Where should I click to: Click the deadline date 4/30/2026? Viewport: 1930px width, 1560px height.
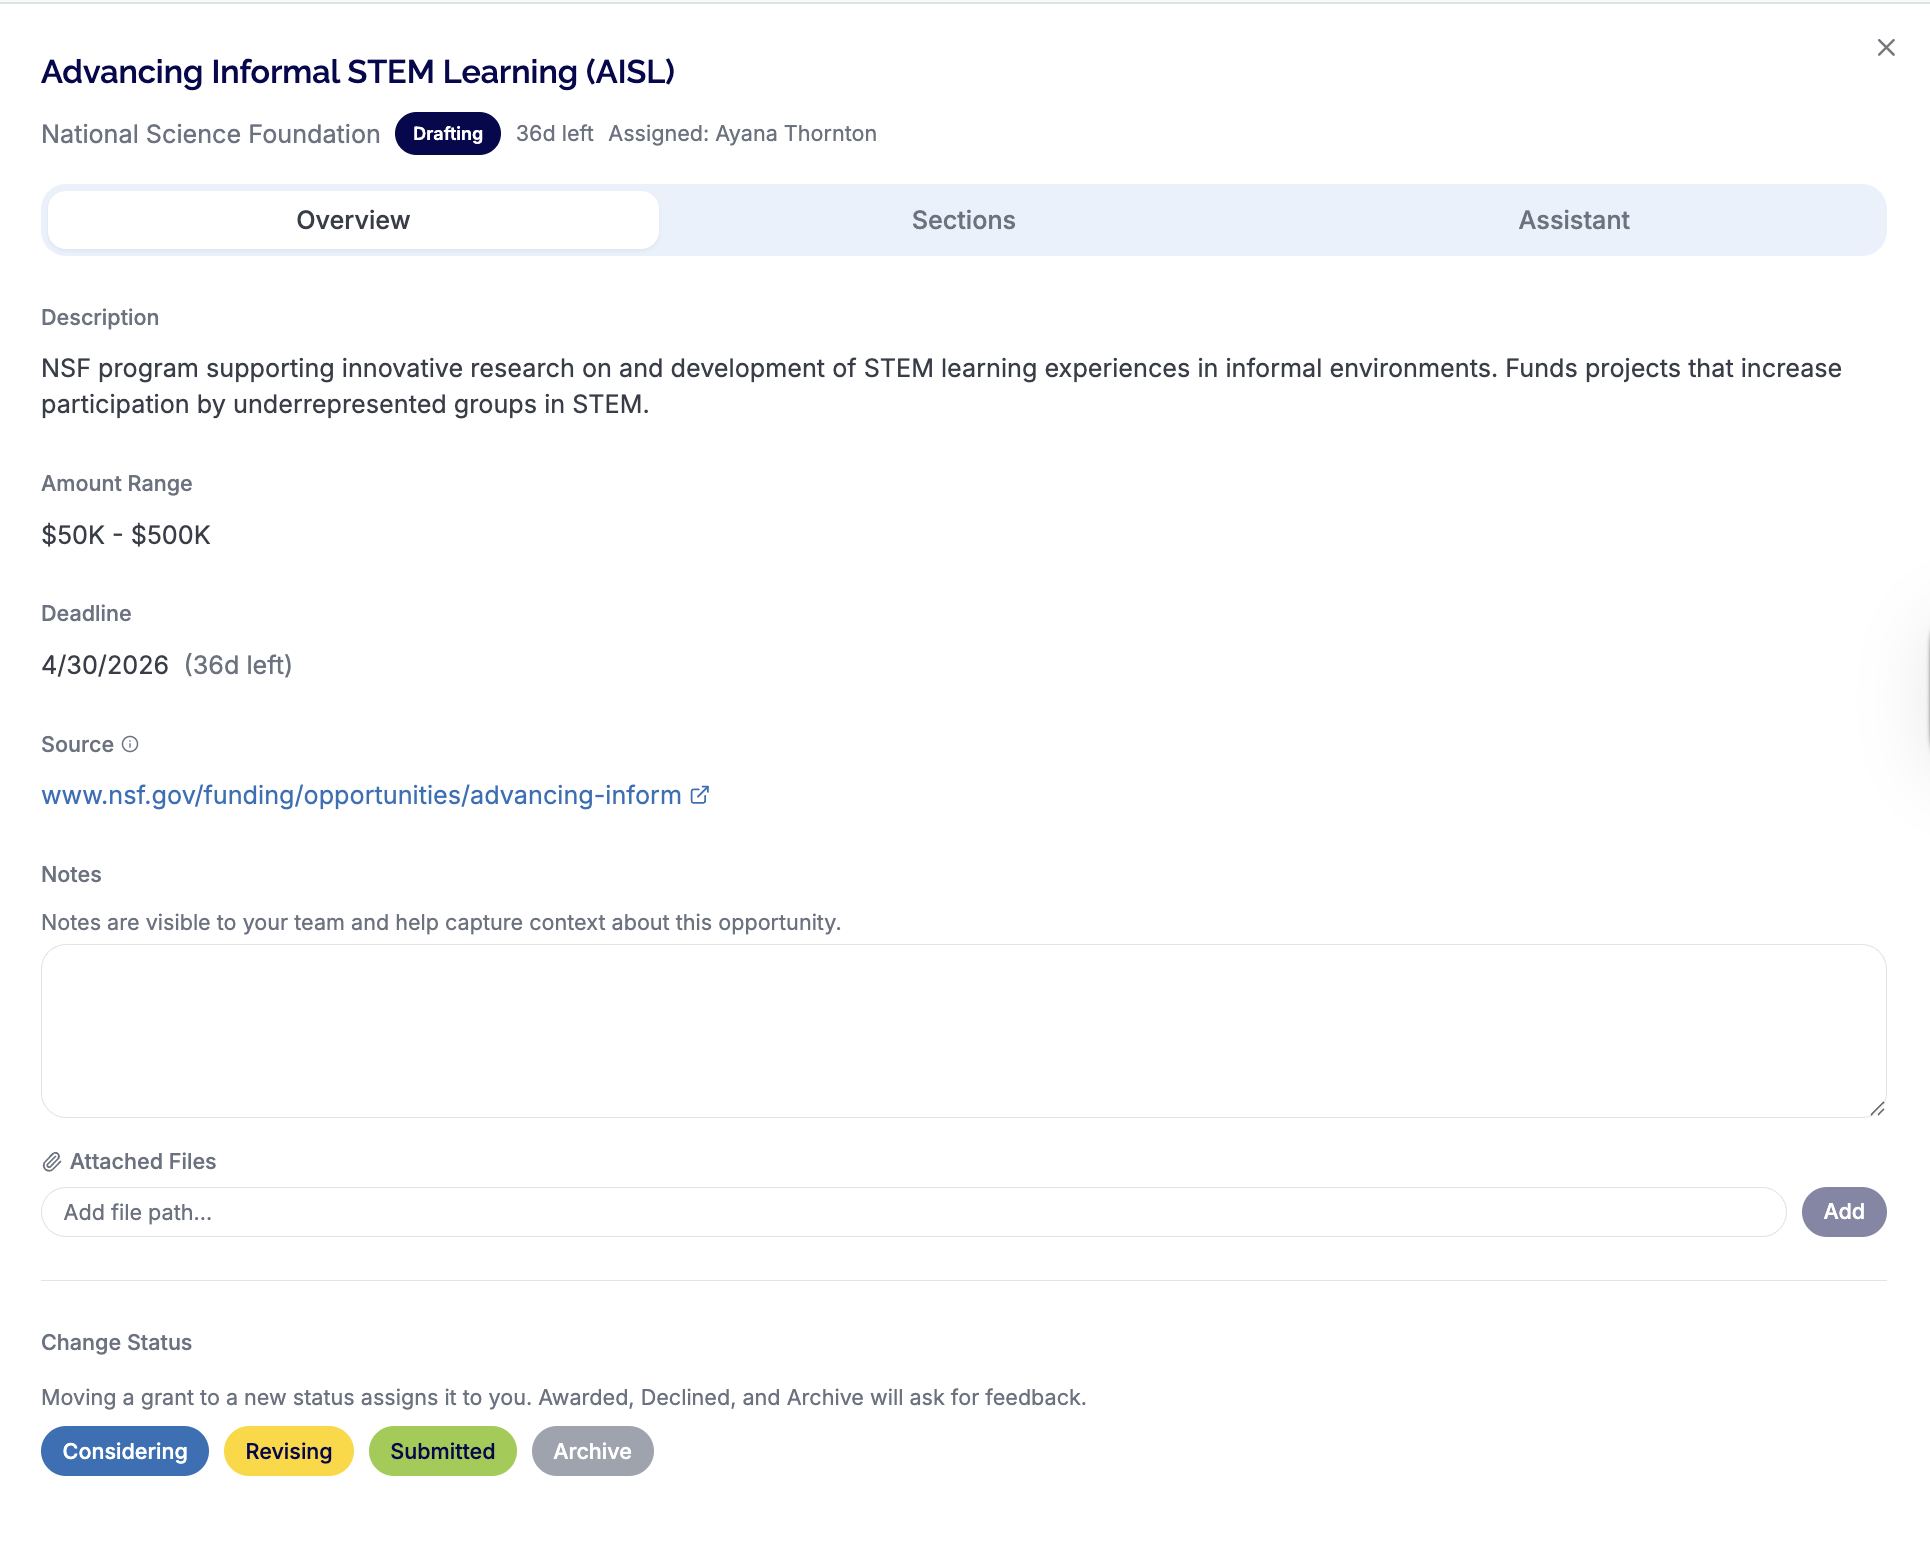(104, 664)
